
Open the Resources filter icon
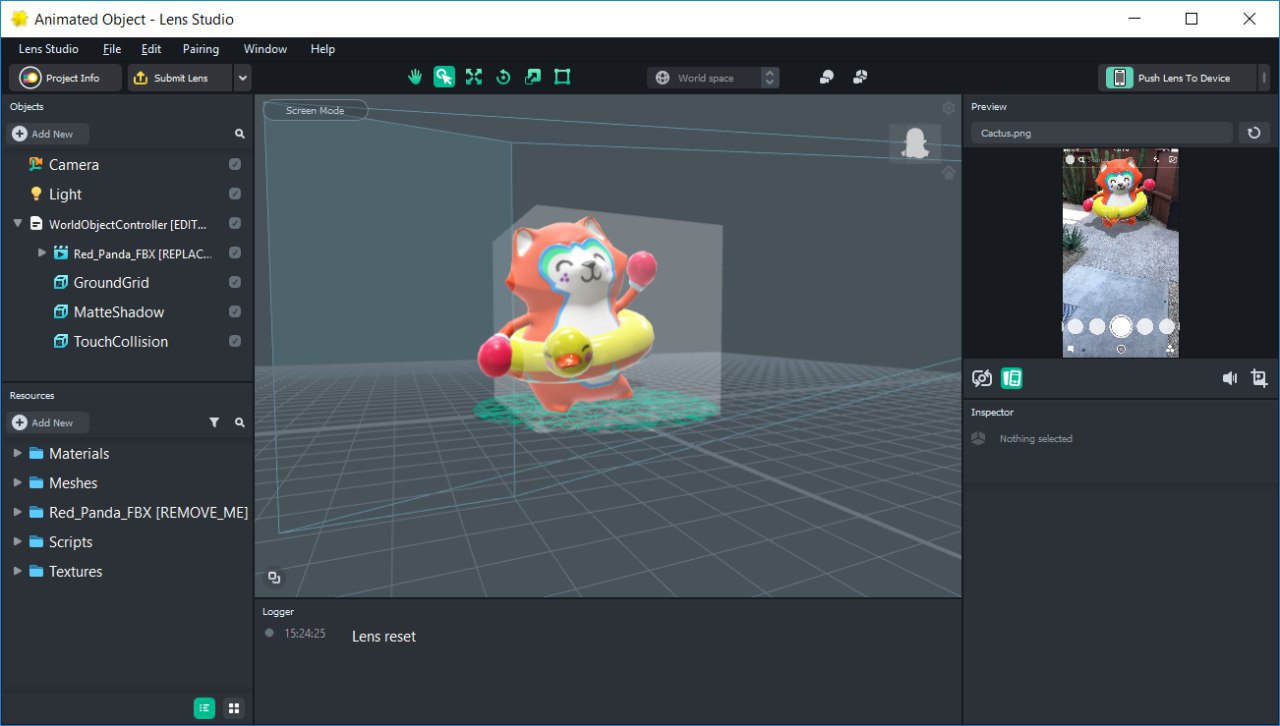[214, 423]
